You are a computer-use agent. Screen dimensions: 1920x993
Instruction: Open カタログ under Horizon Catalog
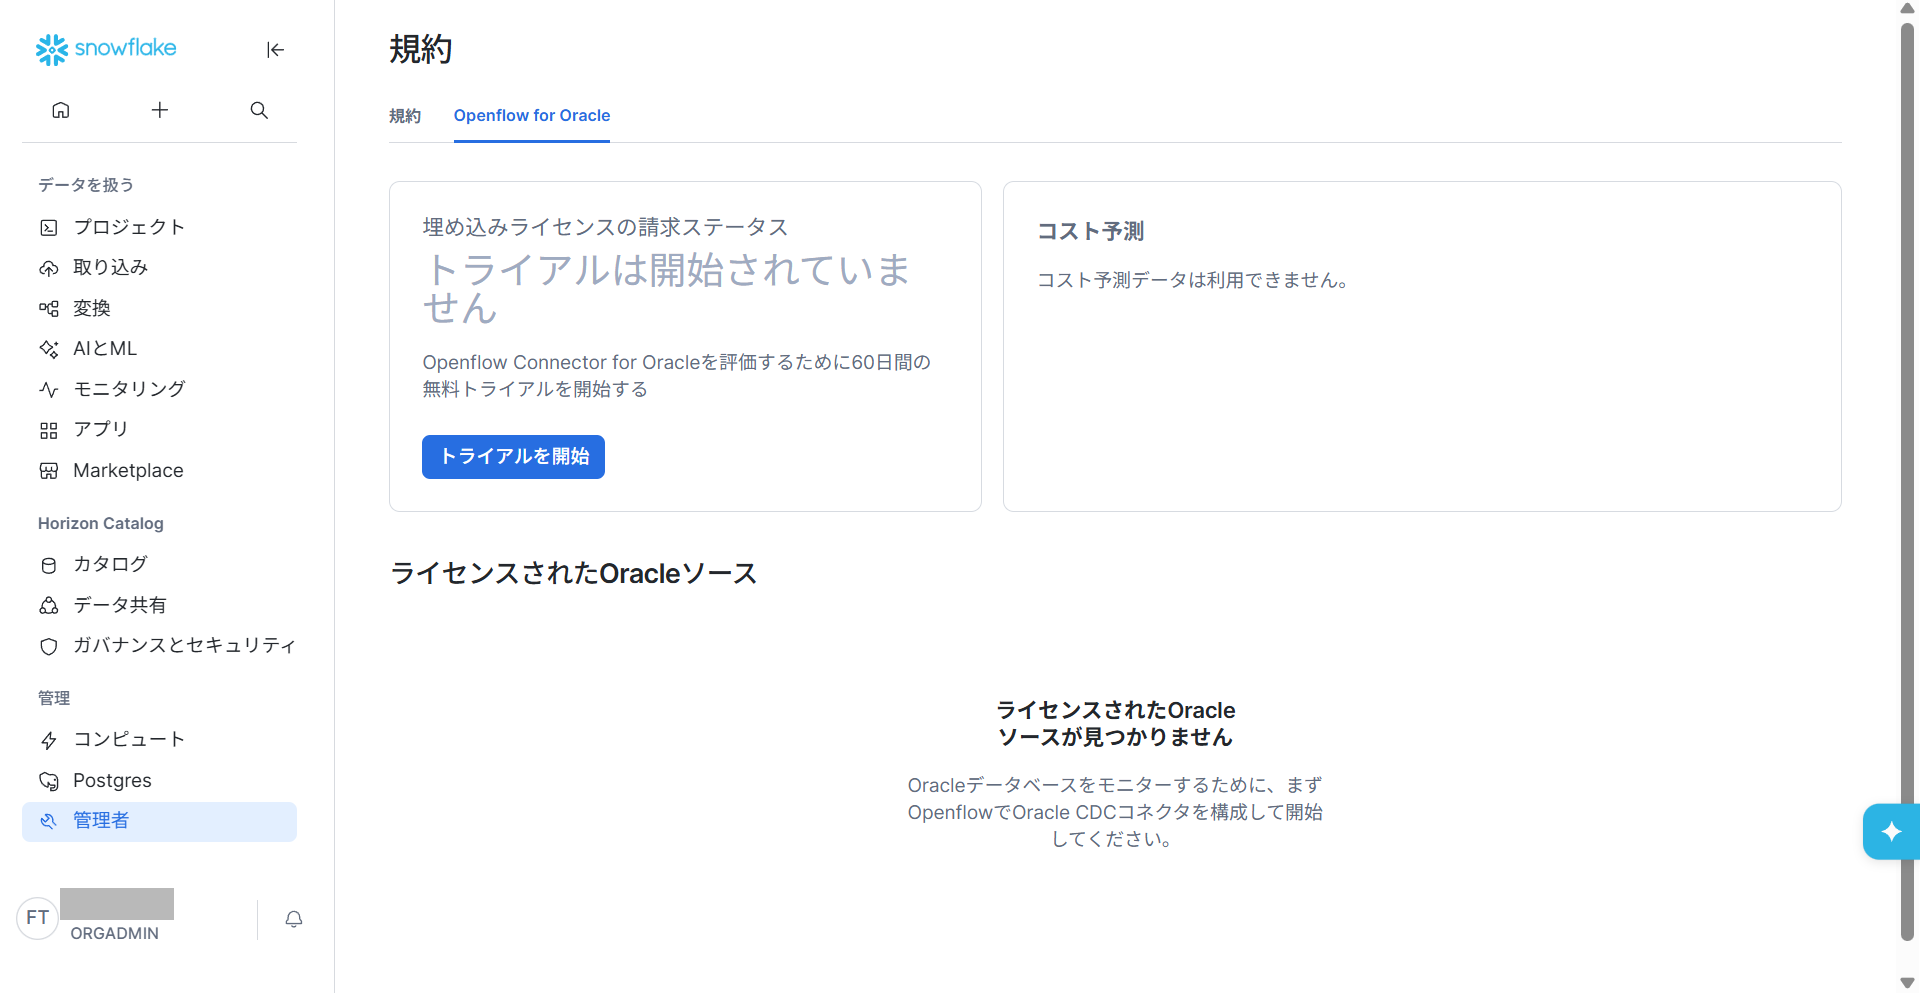(160, 564)
